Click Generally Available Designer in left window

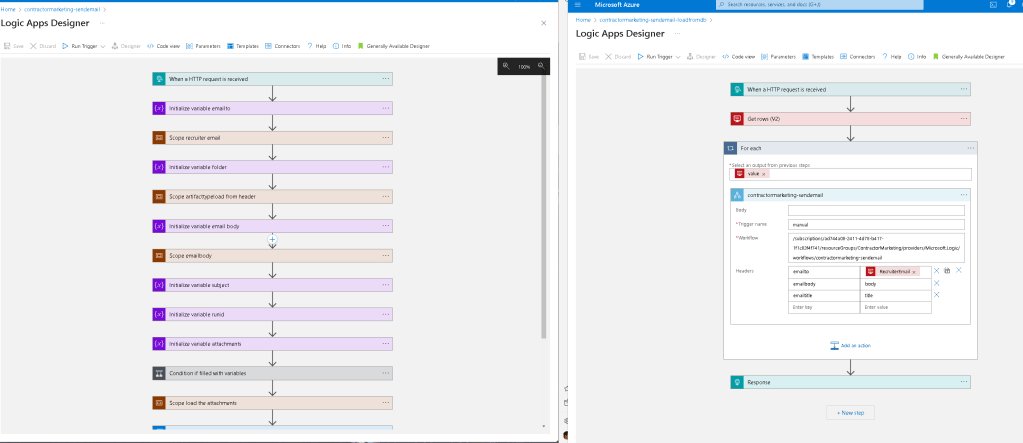click(x=393, y=46)
